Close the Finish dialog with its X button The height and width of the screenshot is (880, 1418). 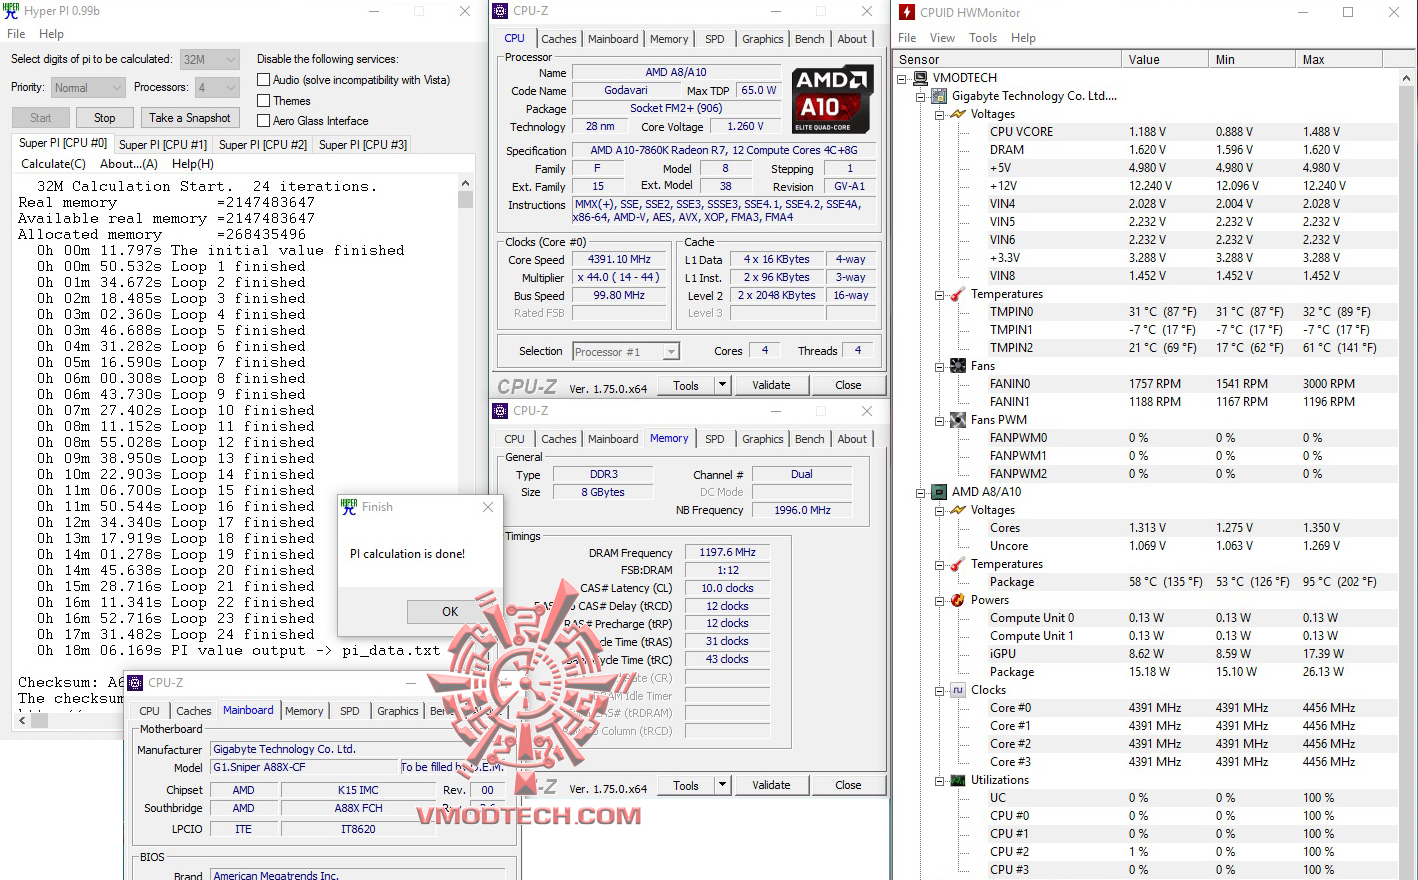coord(488,507)
